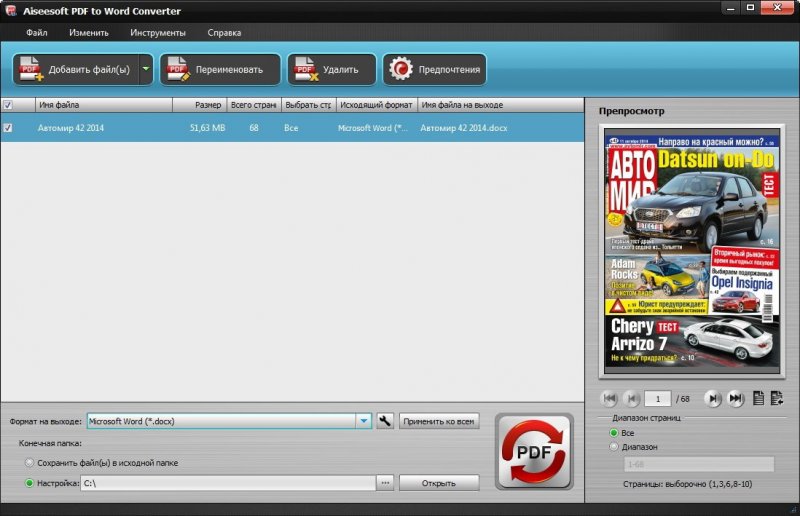
Task: Click the Добавить файл(ы) add PDF button
Action: click(x=76, y=69)
